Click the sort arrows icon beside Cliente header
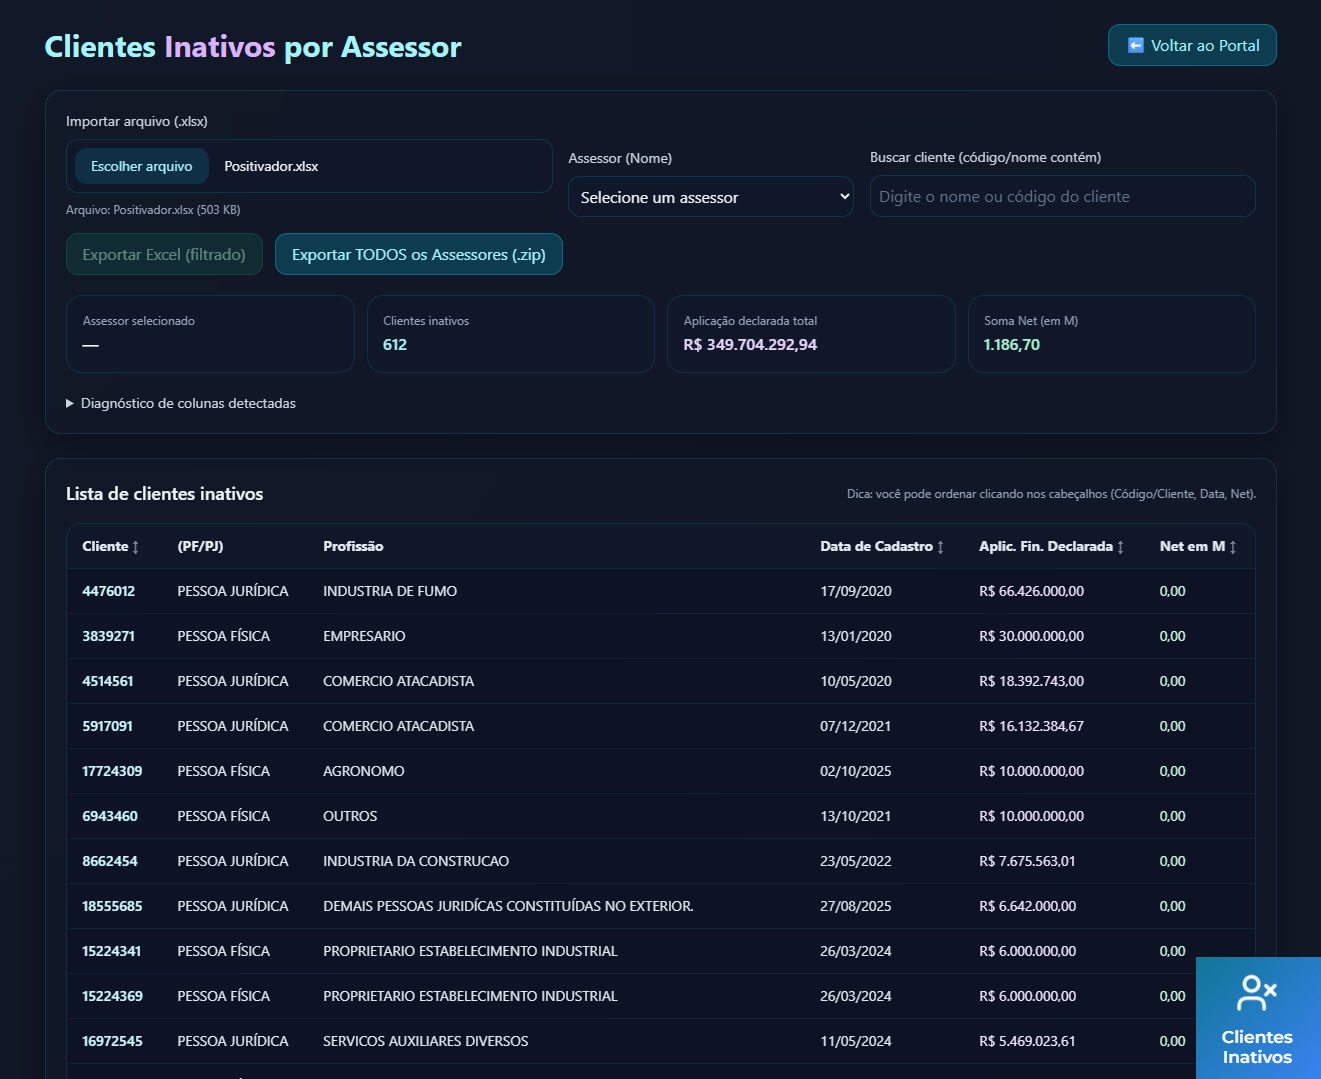Viewport: 1321px width, 1079px height. (136, 547)
